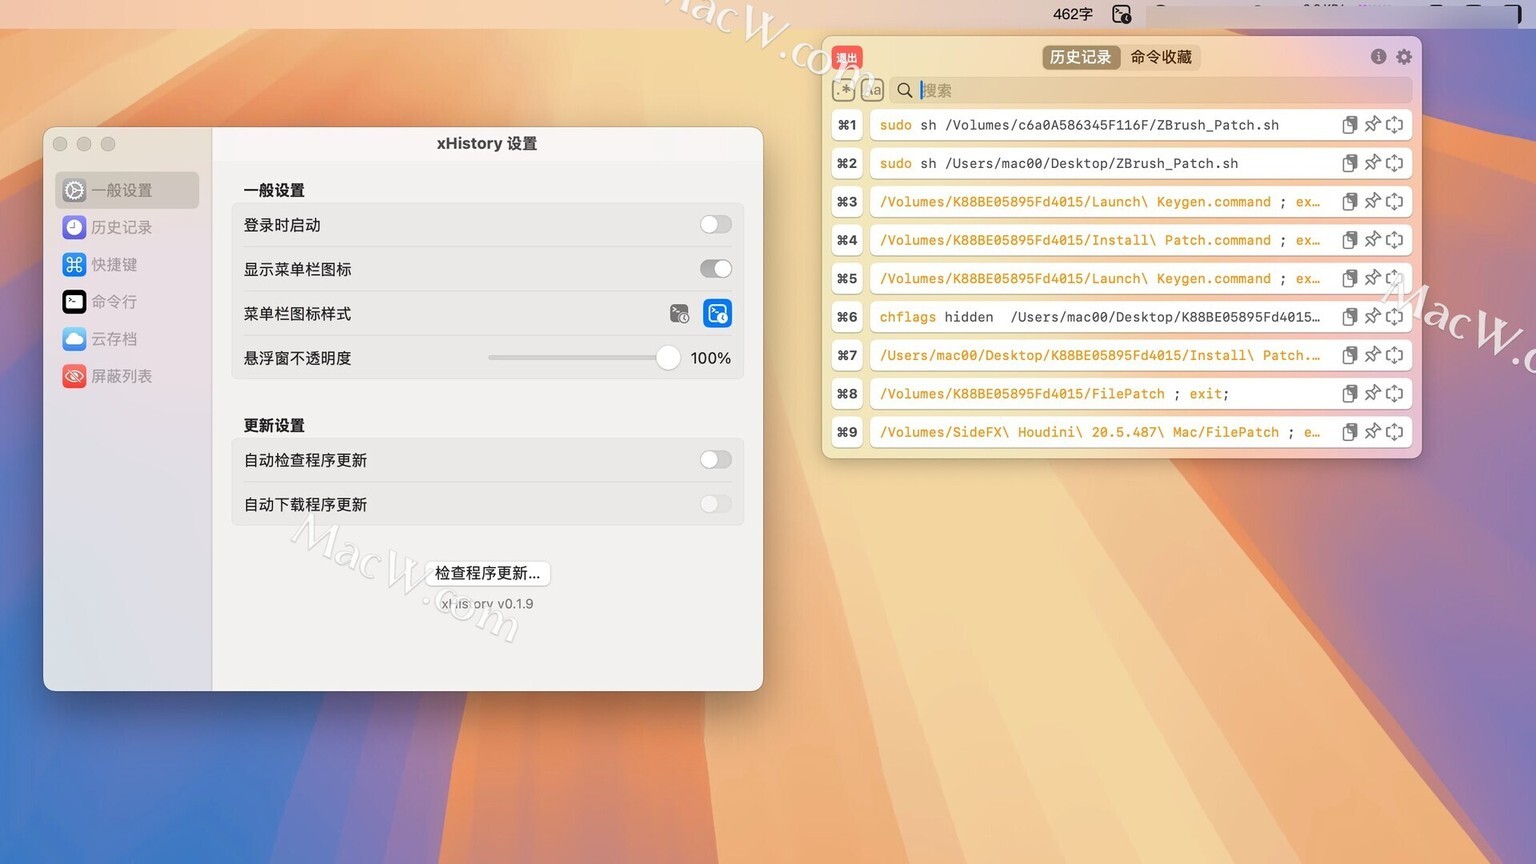Click in the 搜索 search field
Image resolution: width=1536 pixels, height=864 pixels.
click(1150, 90)
